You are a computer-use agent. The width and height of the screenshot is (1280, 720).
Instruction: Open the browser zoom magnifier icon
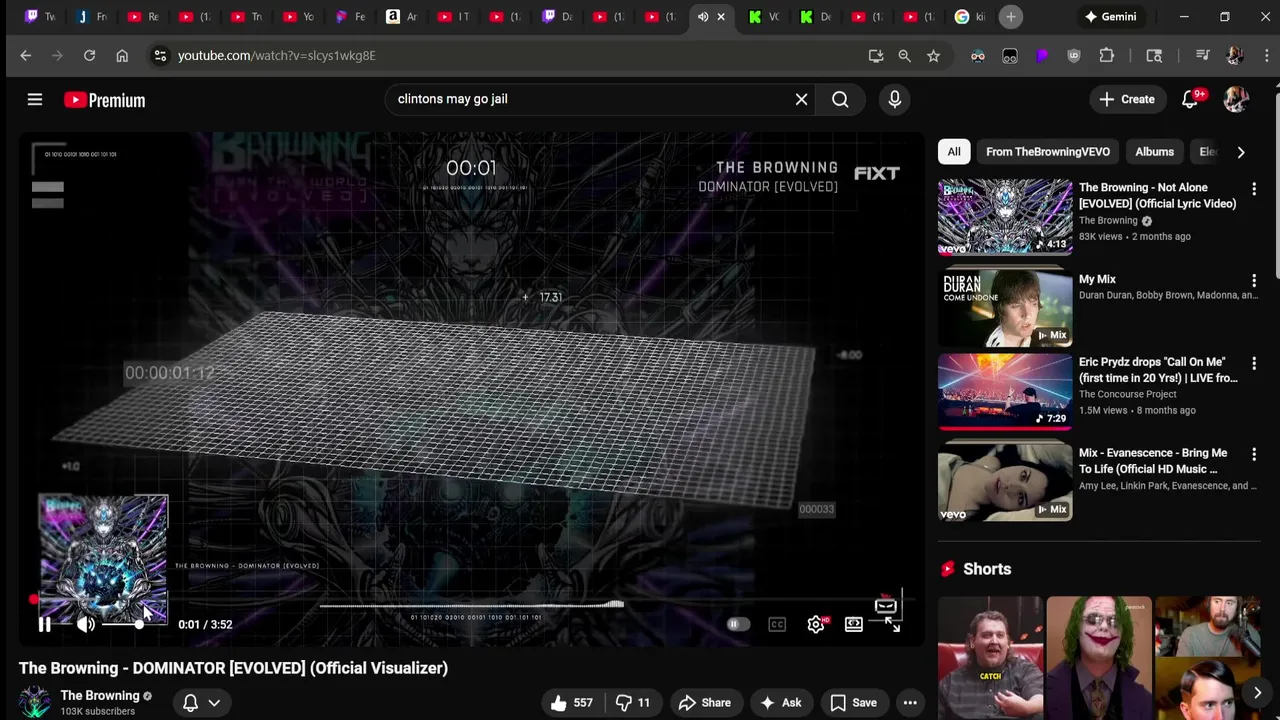pos(904,56)
